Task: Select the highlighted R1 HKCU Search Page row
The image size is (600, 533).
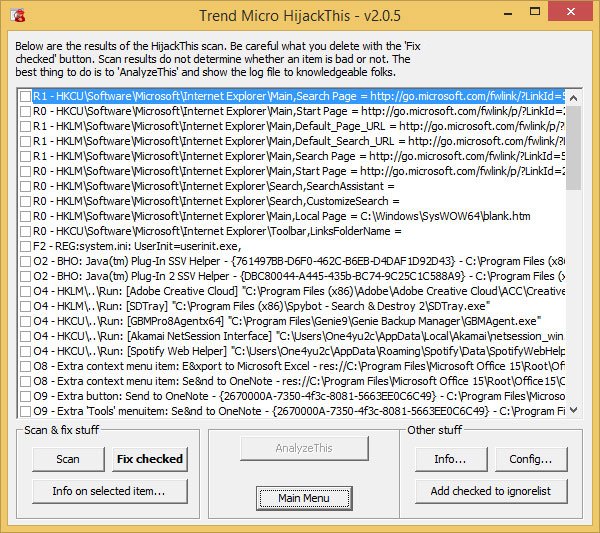Action: coord(298,96)
